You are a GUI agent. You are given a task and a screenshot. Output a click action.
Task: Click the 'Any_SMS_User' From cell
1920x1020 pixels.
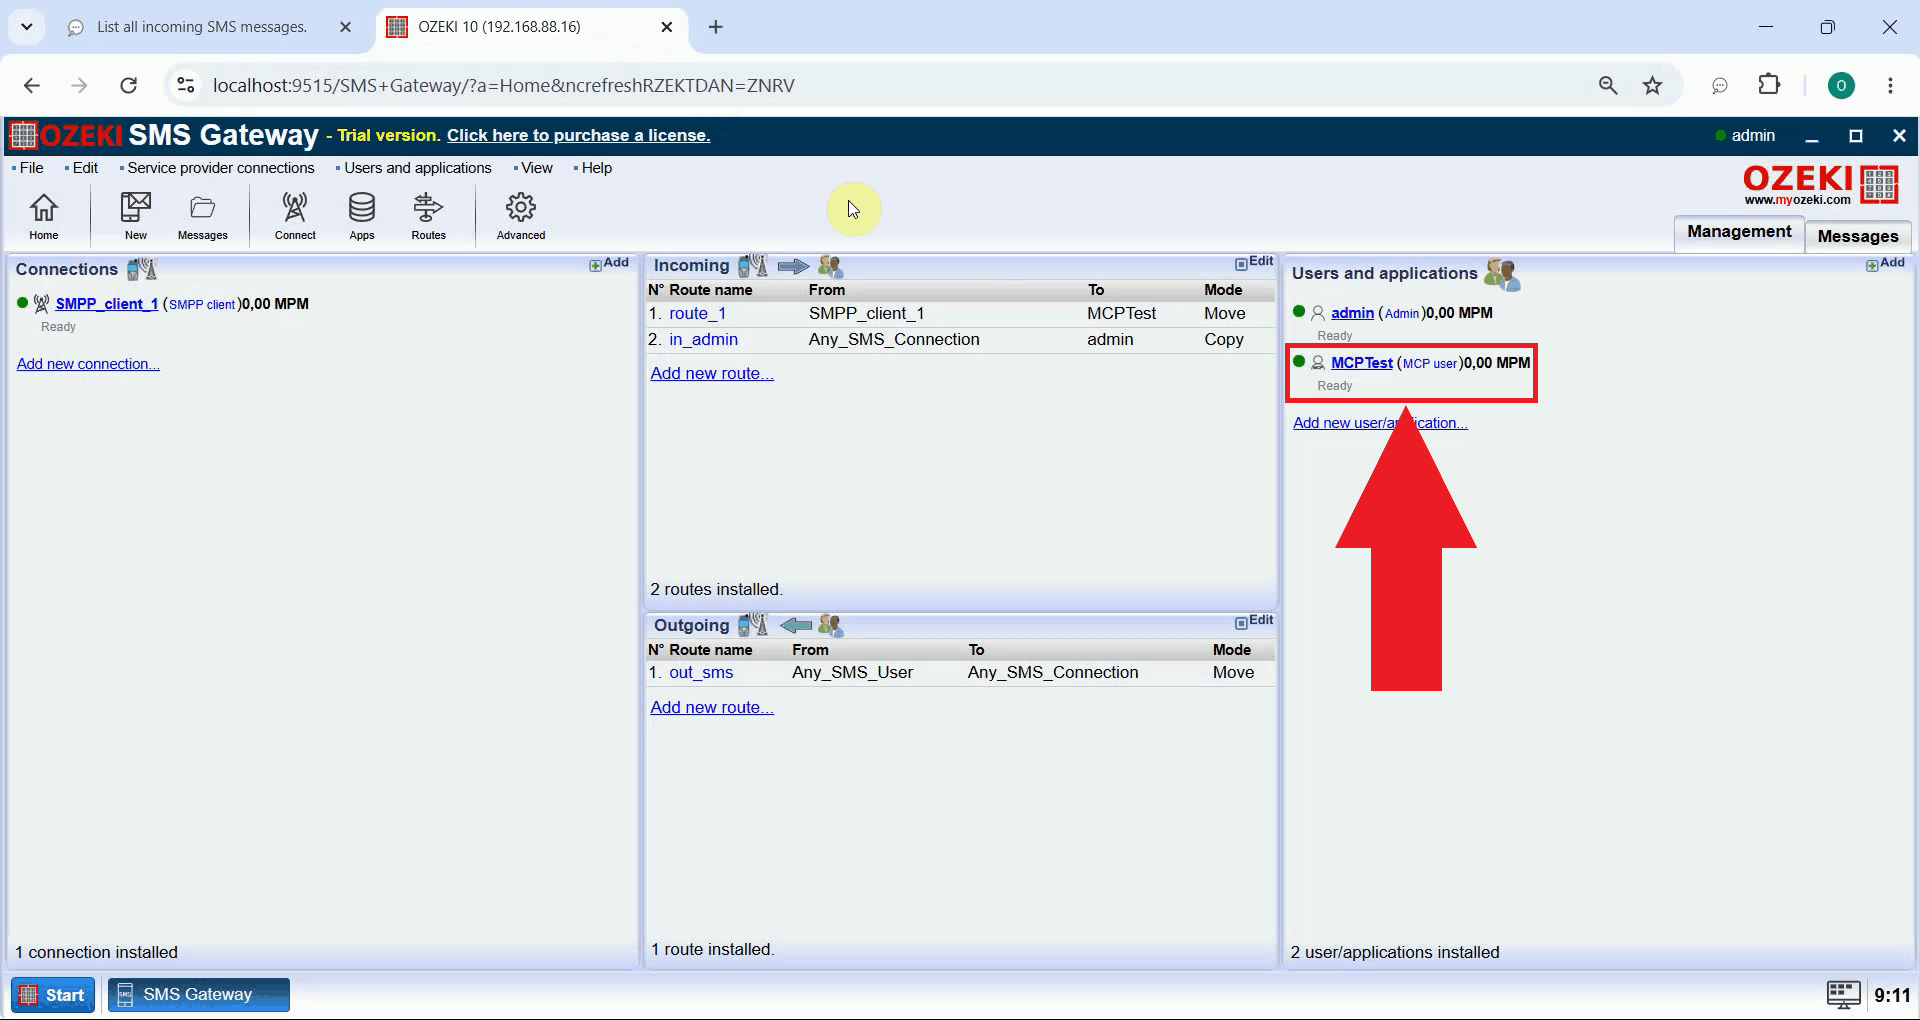852,673
